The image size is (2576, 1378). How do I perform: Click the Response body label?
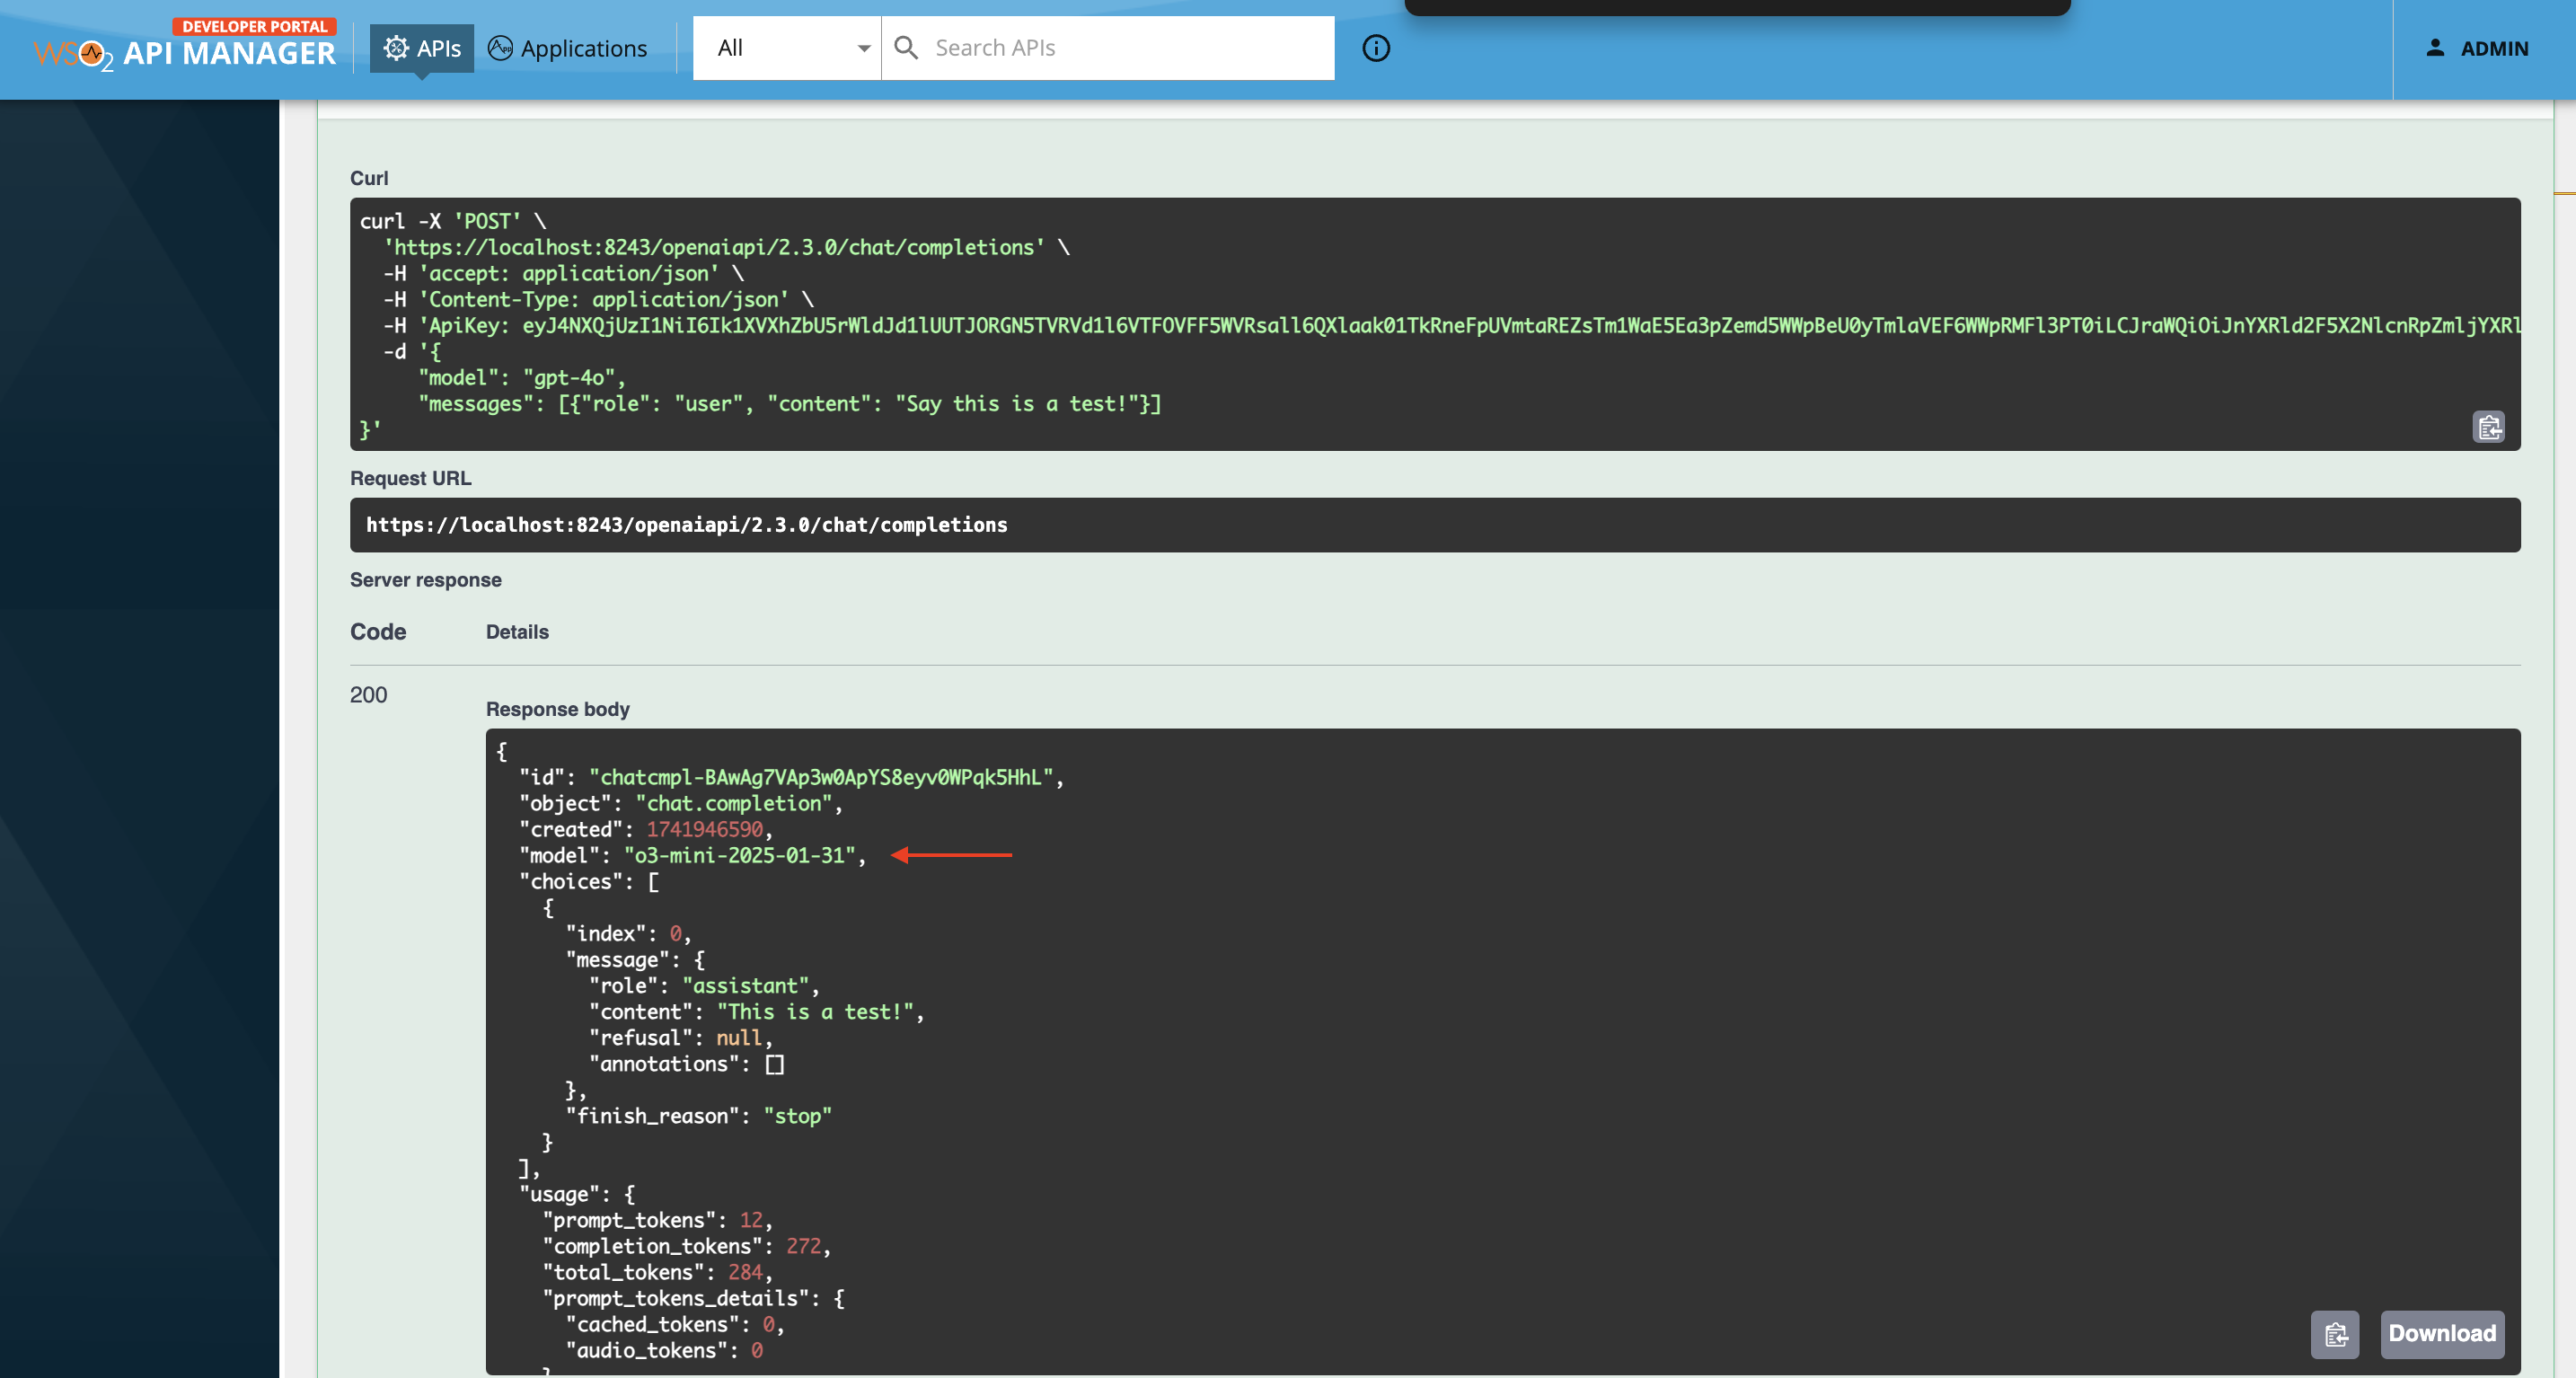[x=558, y=709]
